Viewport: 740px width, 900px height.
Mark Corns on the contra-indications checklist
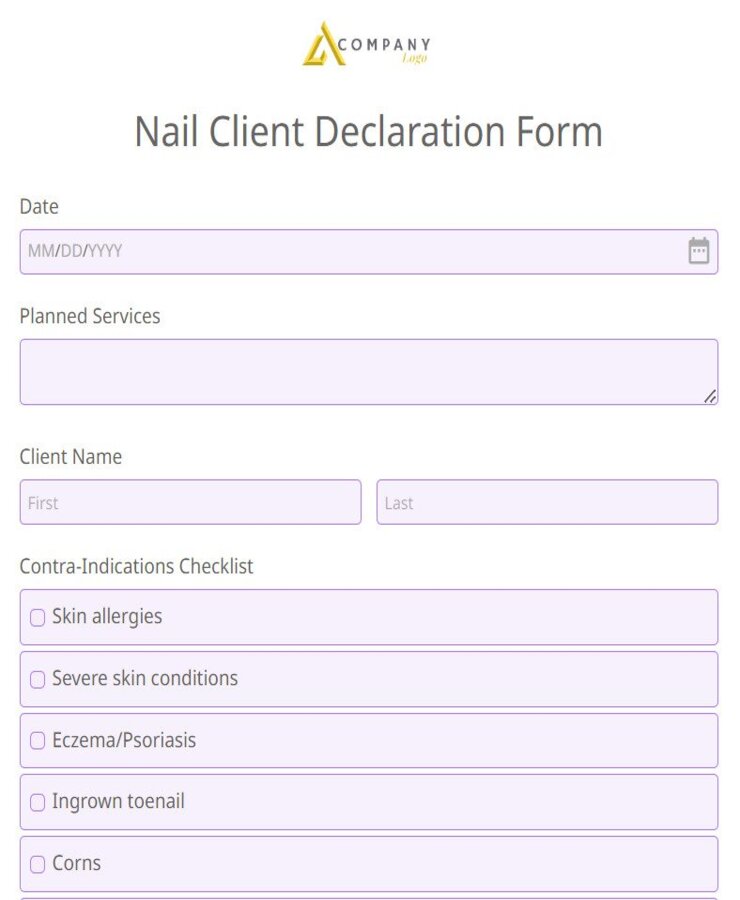click(37, 864)
